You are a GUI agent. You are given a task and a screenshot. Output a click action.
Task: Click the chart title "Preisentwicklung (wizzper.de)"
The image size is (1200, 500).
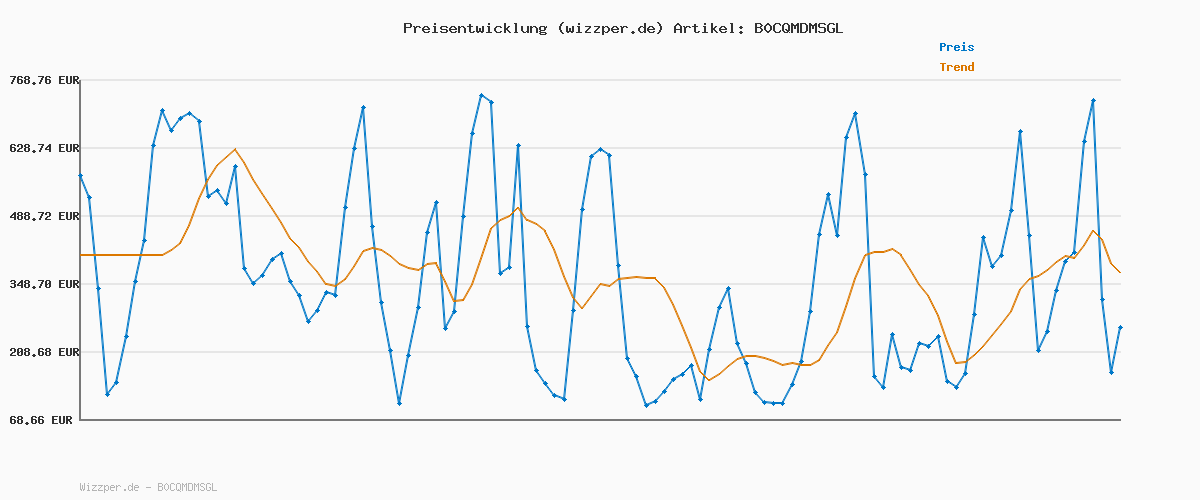click(533, 28)
